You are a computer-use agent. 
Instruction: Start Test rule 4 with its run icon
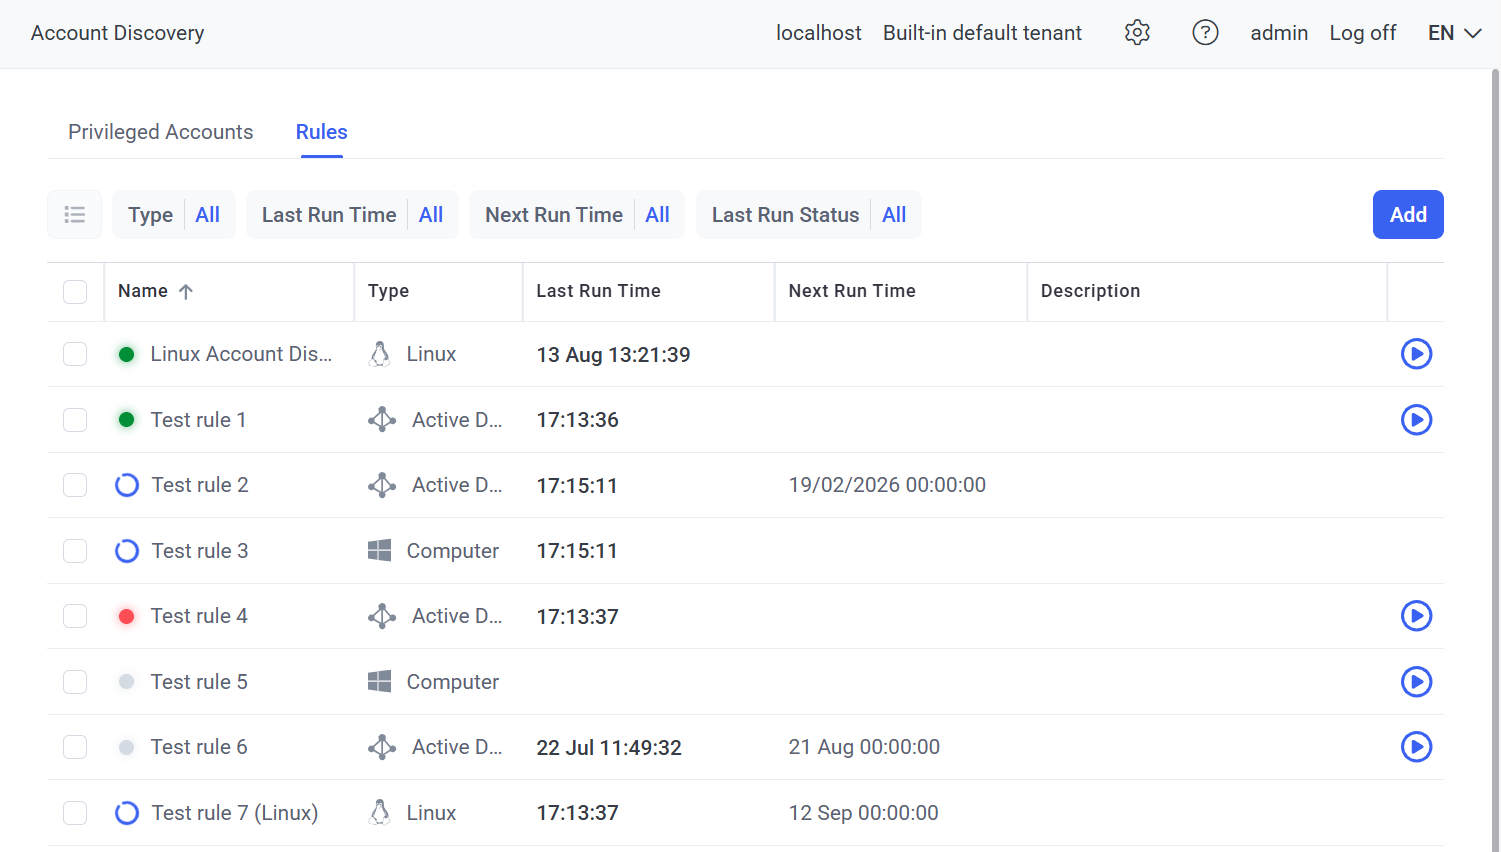pyautogui.click(x=1416, y=616)
